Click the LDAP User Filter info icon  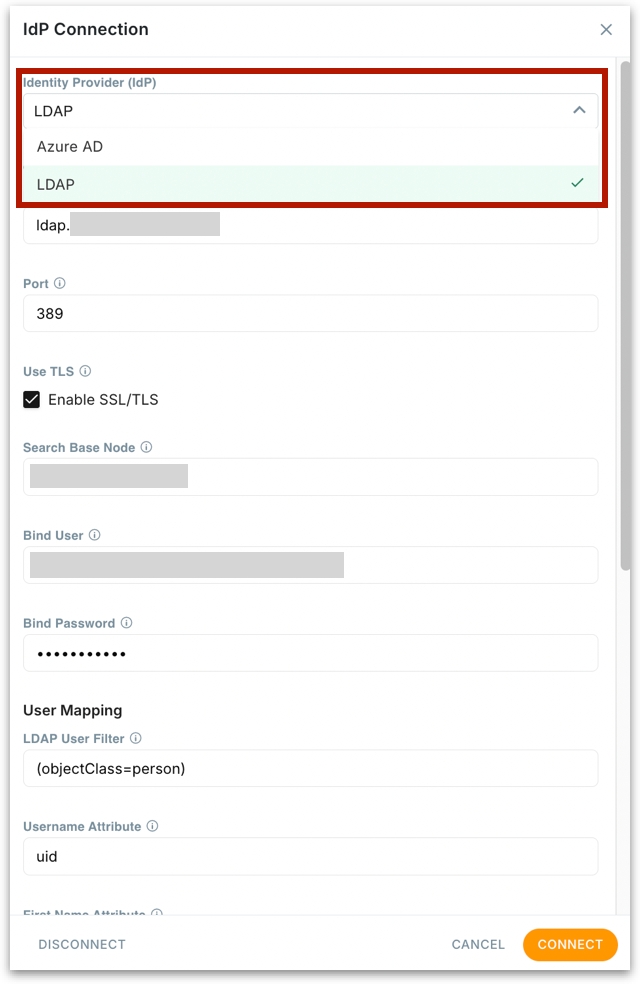click(136, 739)
